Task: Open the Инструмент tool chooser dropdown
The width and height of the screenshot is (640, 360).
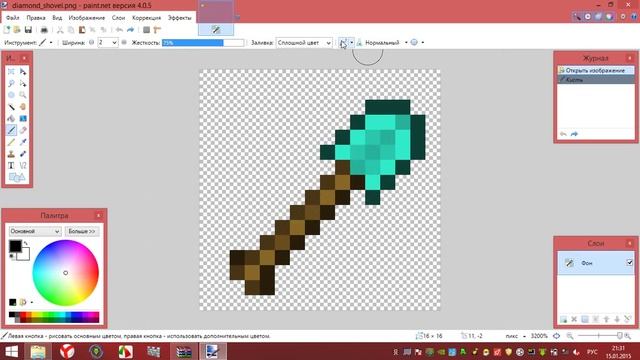Action: (51, 42)
